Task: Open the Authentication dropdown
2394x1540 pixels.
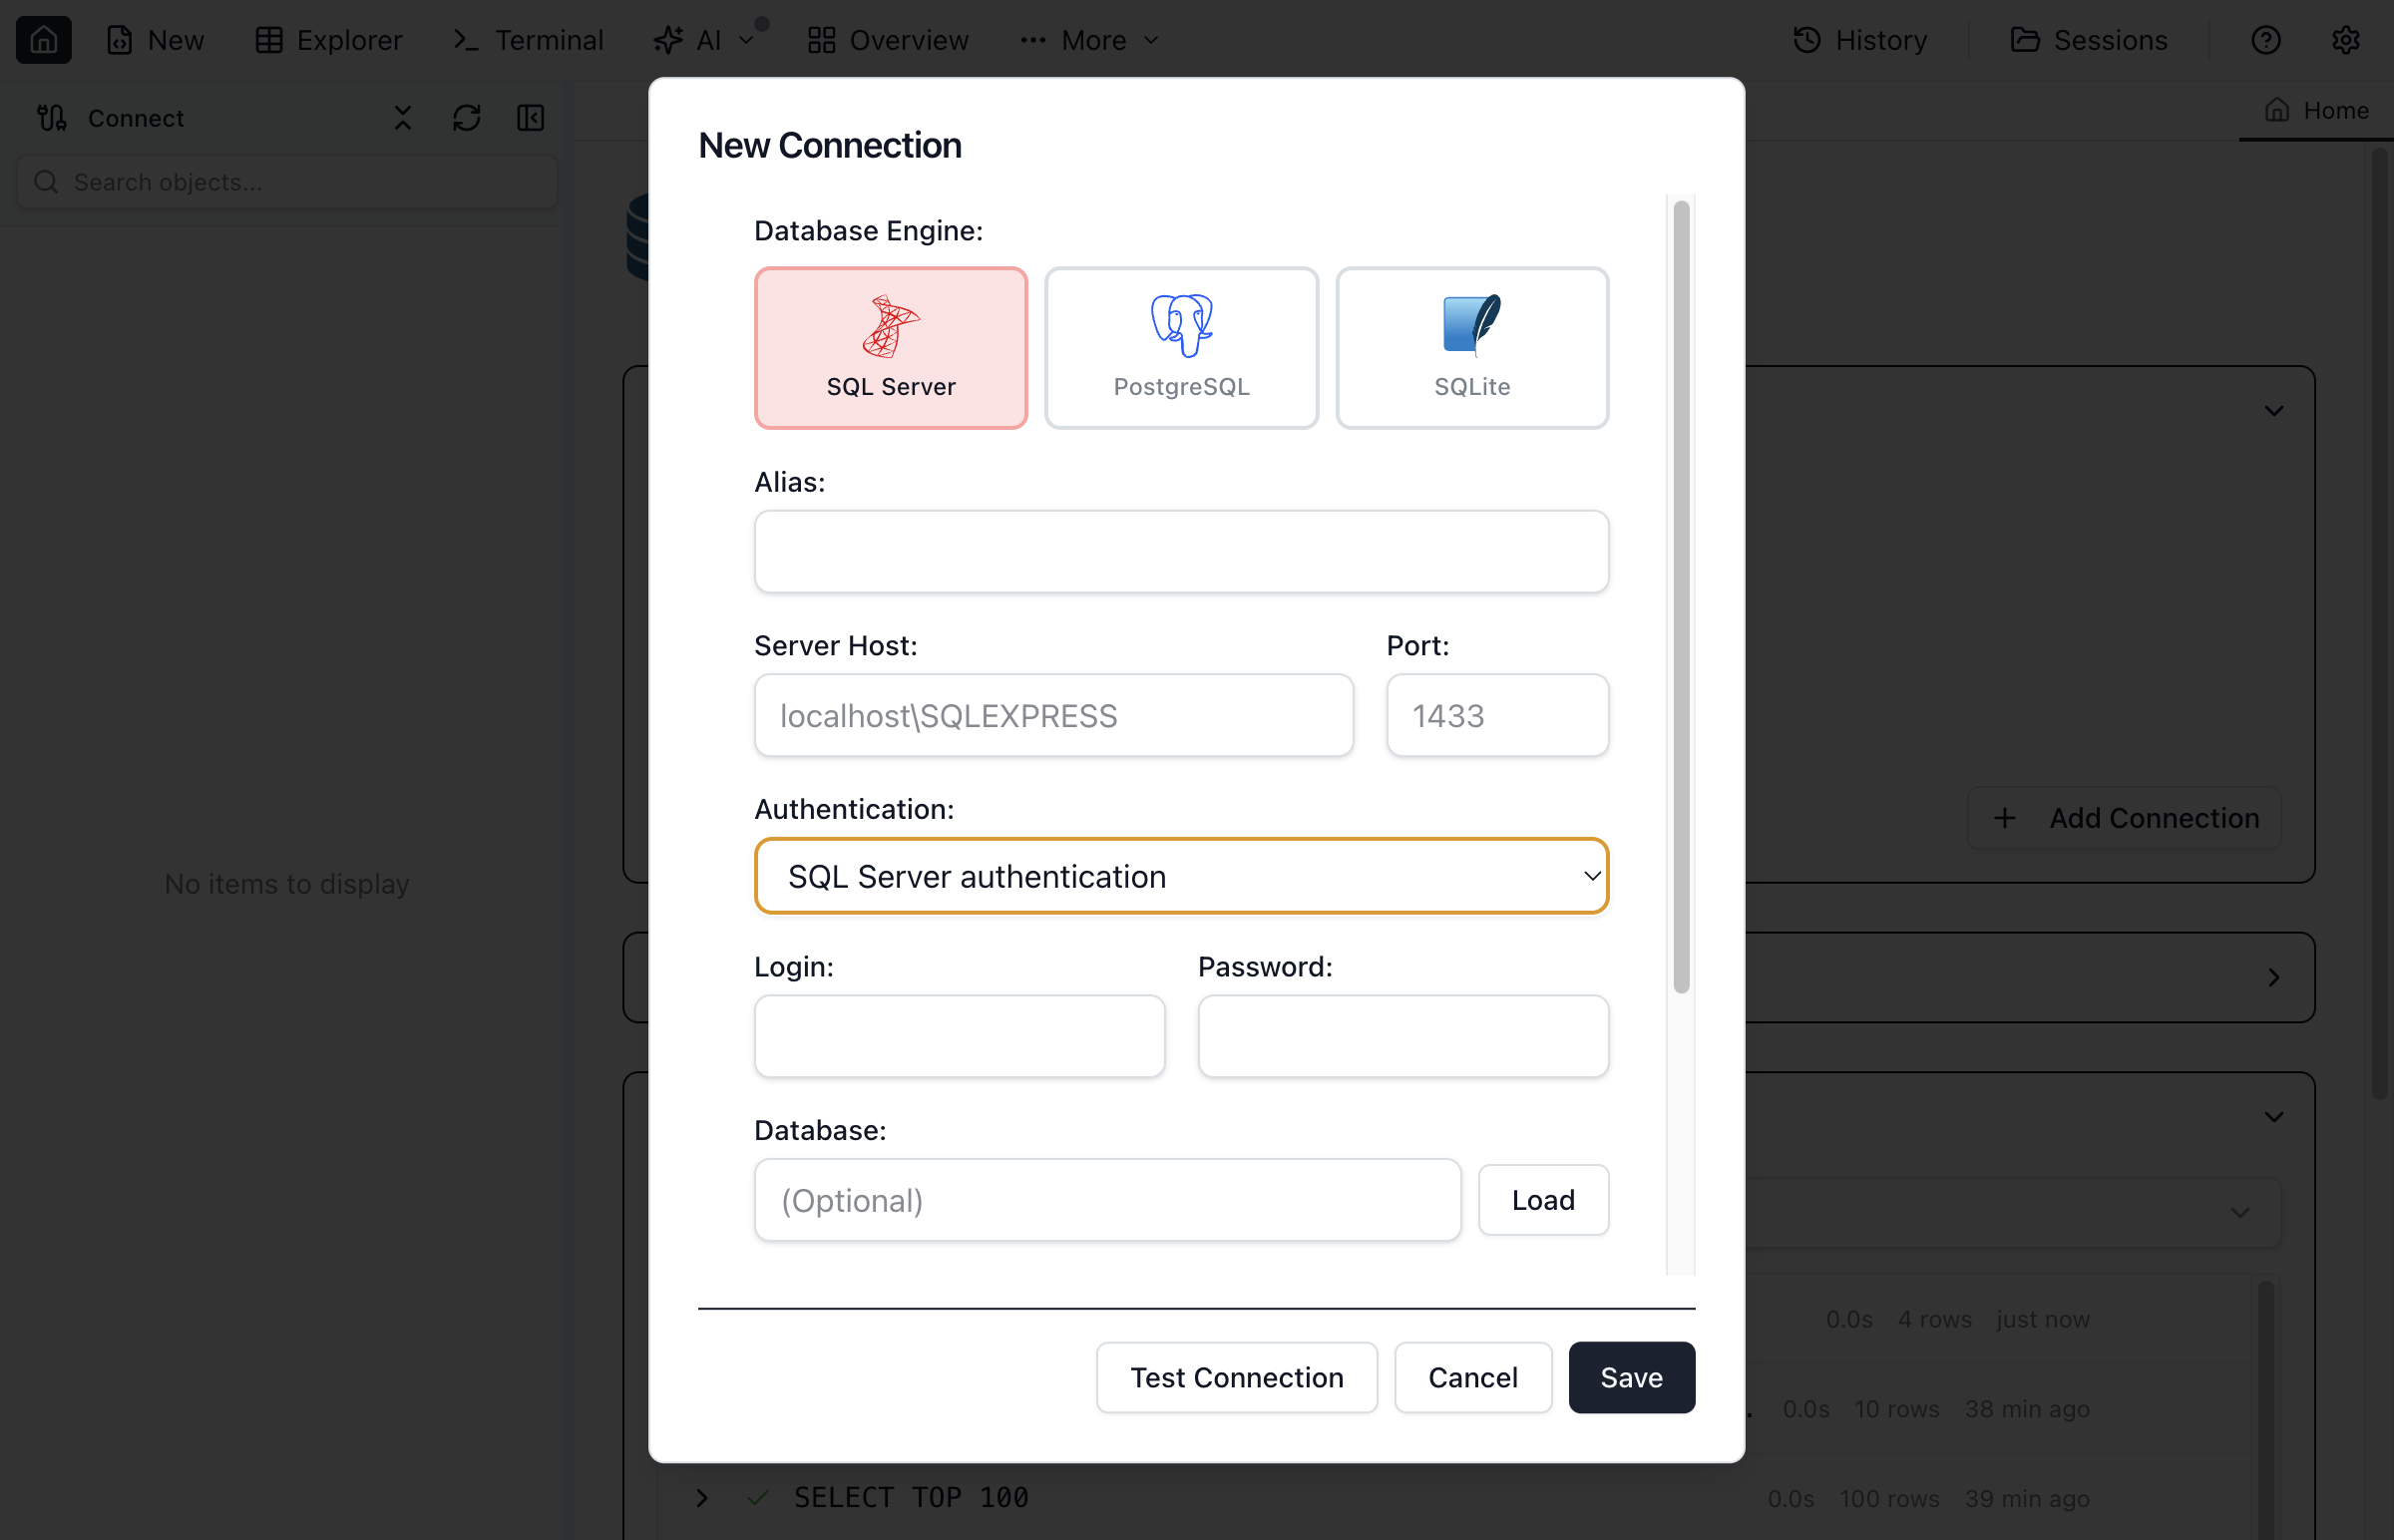Action: coord(1181,876)
